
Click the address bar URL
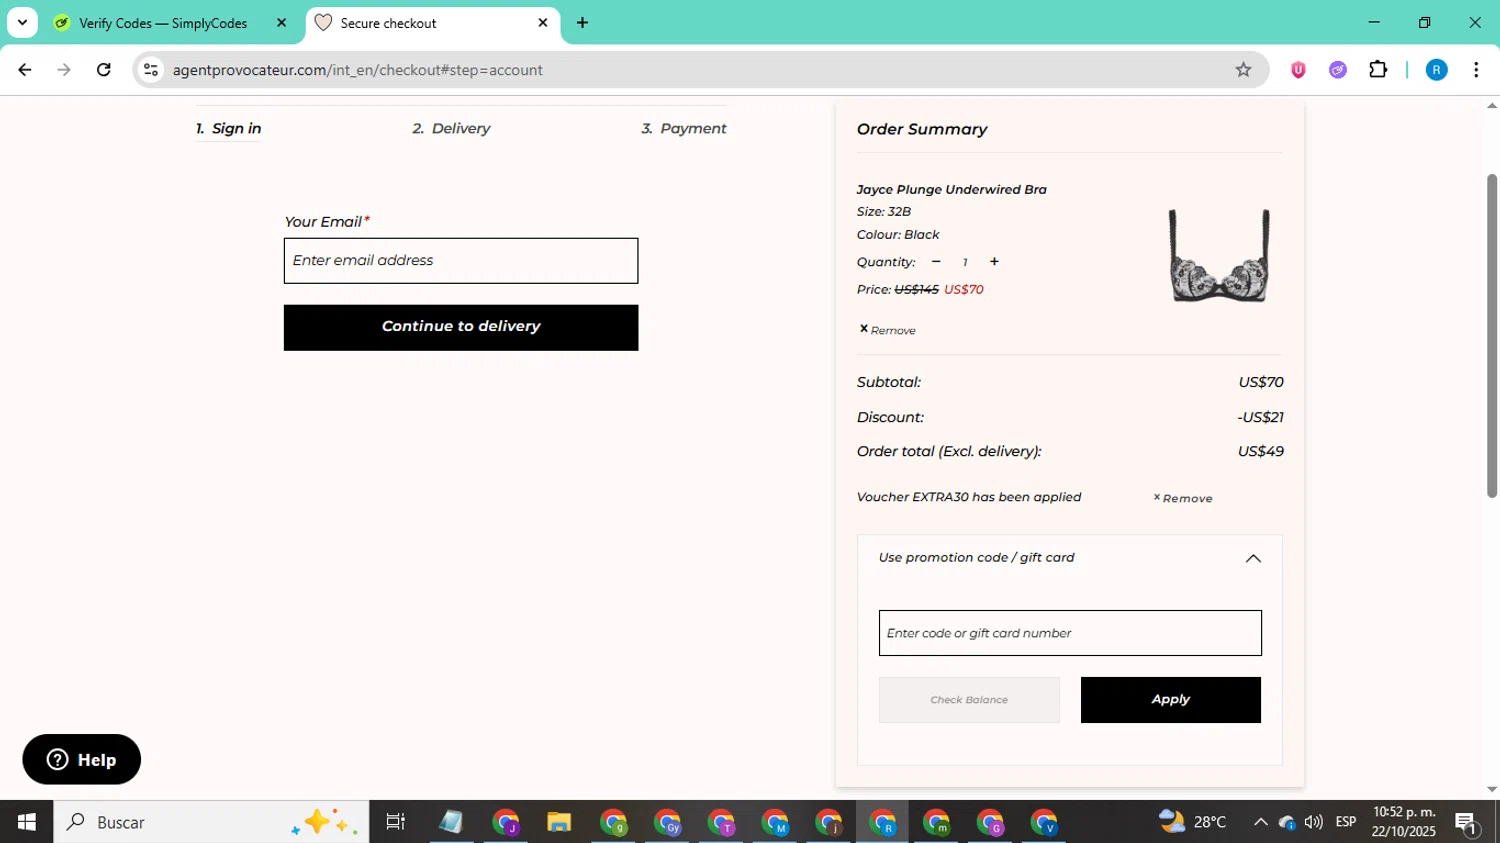click(357, 70)
